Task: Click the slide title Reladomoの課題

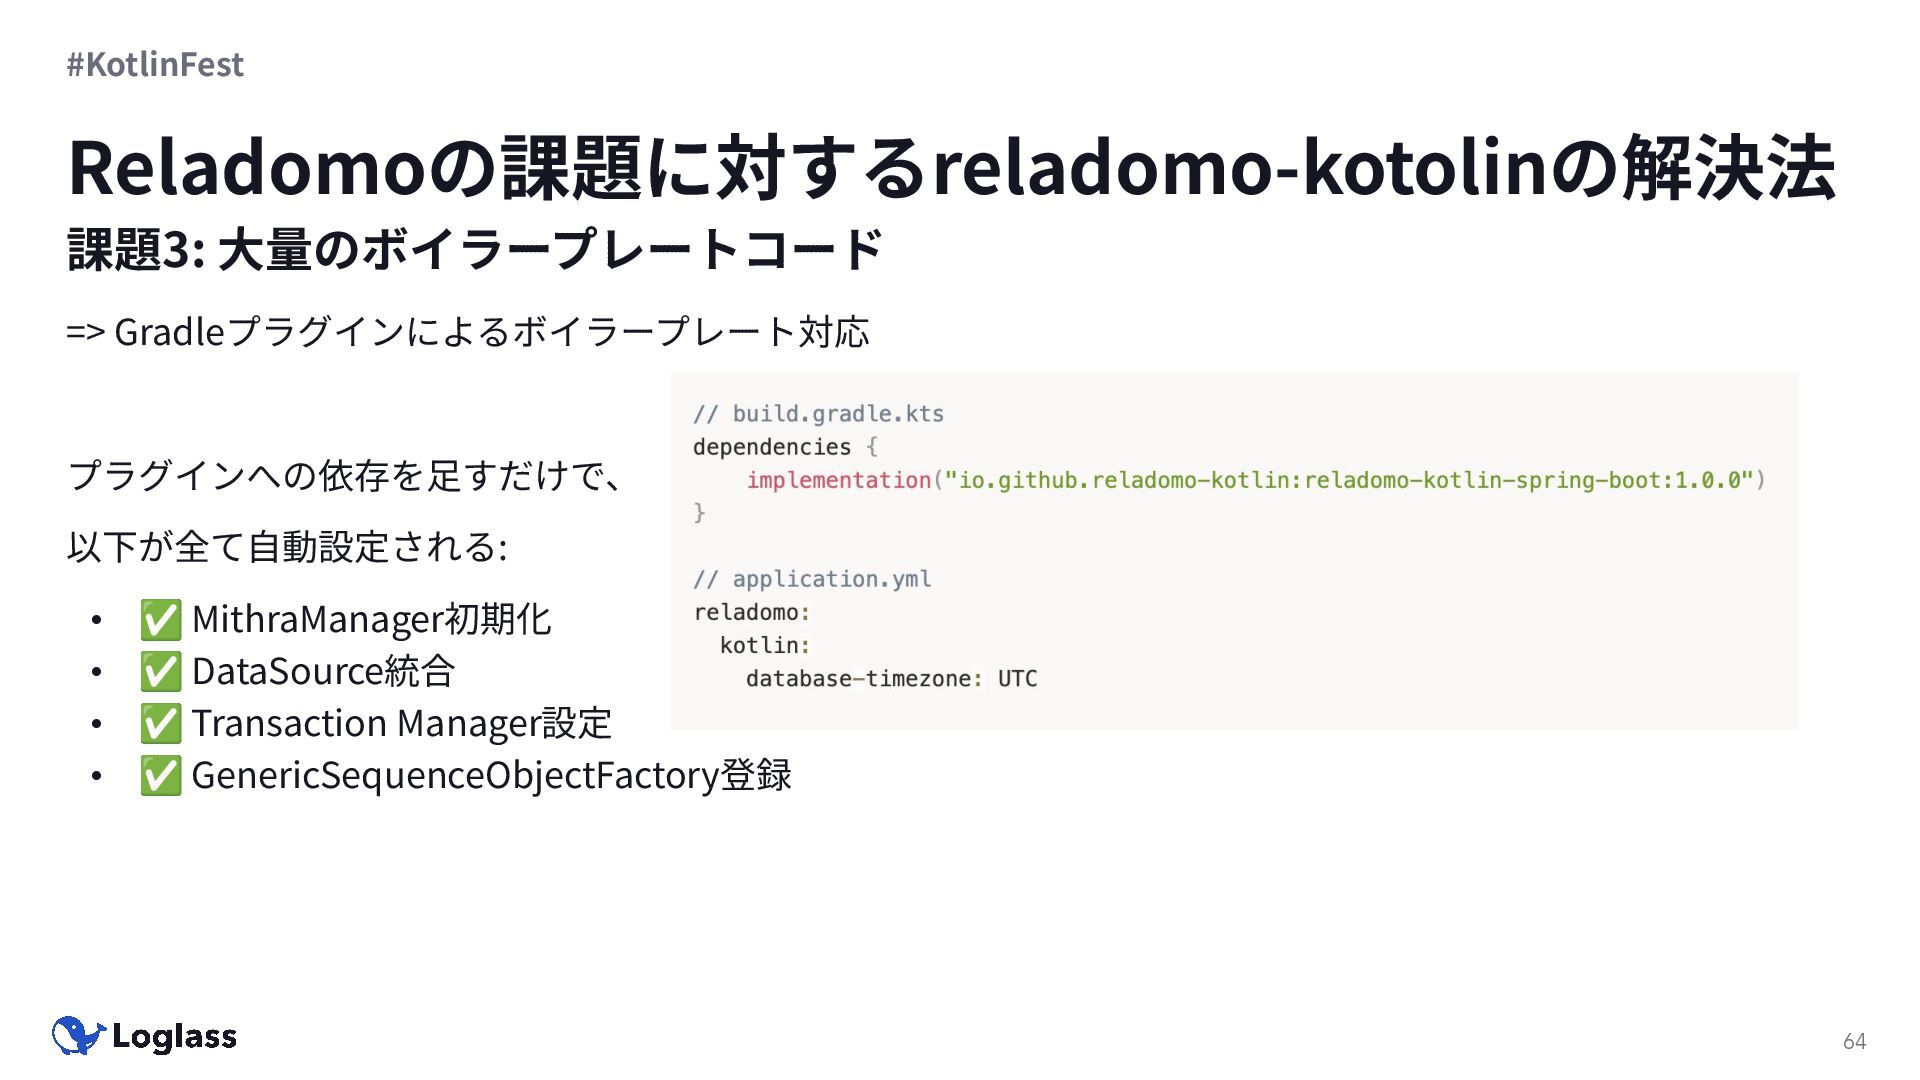Action: (951, 167)
